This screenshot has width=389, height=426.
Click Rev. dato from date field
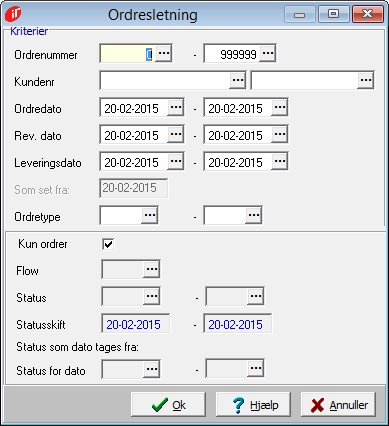click(134, 134)
